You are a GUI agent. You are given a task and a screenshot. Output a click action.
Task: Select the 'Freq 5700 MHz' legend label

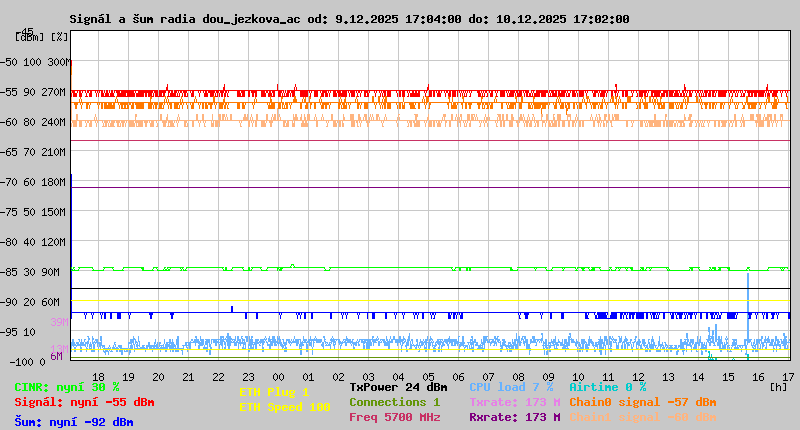[395, 417]
